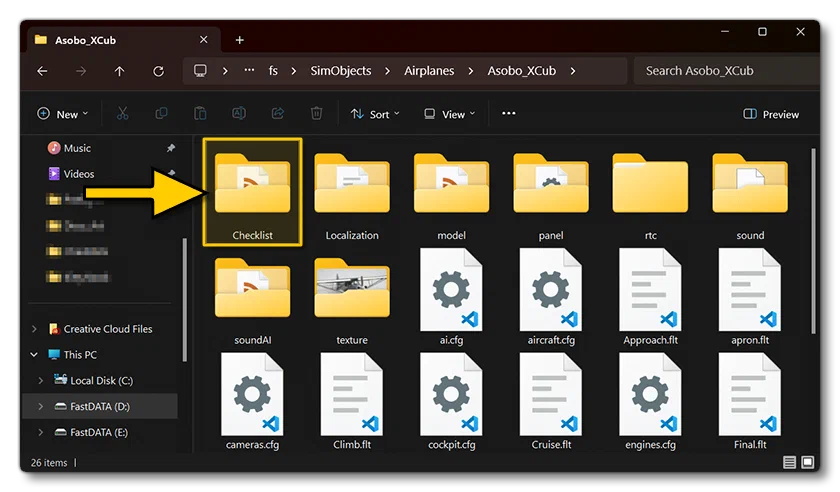Go back with the left arrow
This screenshot has height=492, width=840.
coord(42,71)
